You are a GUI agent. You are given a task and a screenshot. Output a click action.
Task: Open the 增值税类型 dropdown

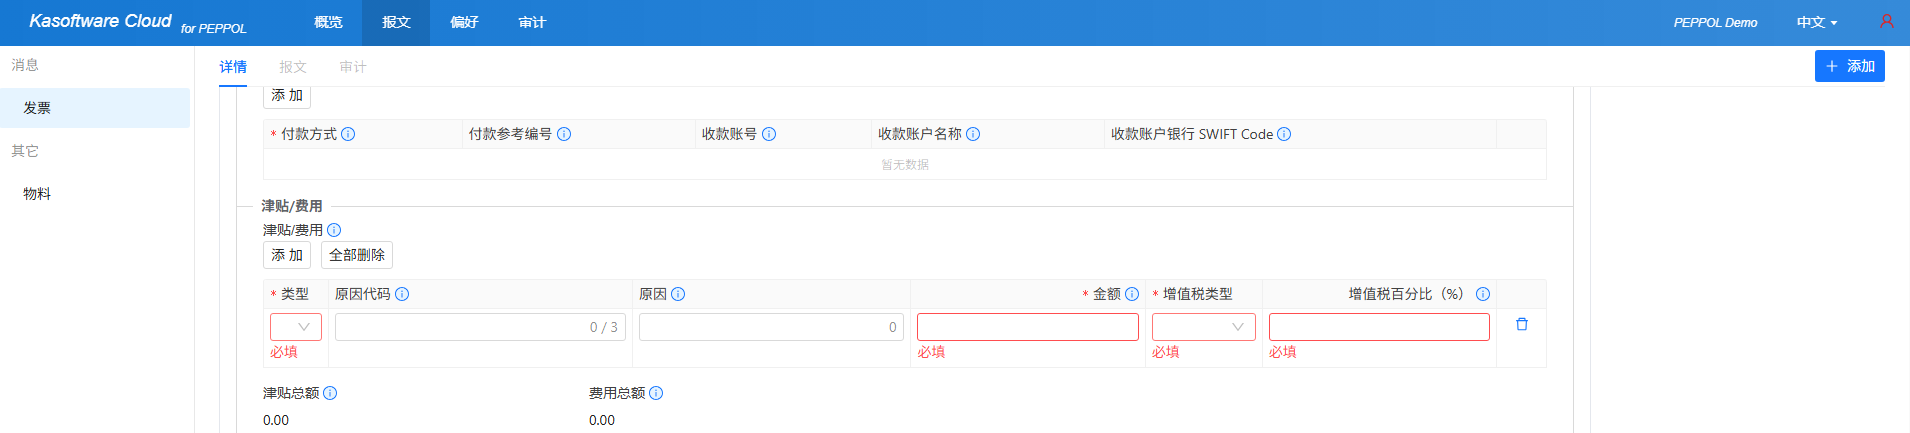pyautogui.click(x=1203, y=327)
